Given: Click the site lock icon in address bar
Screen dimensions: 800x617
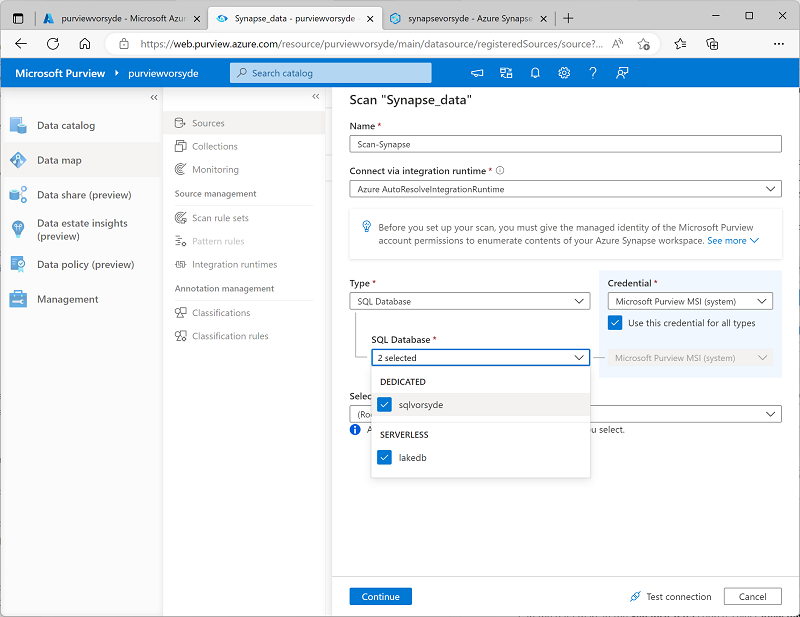Looking at the screenshot, I should click(x=124, y=44).
